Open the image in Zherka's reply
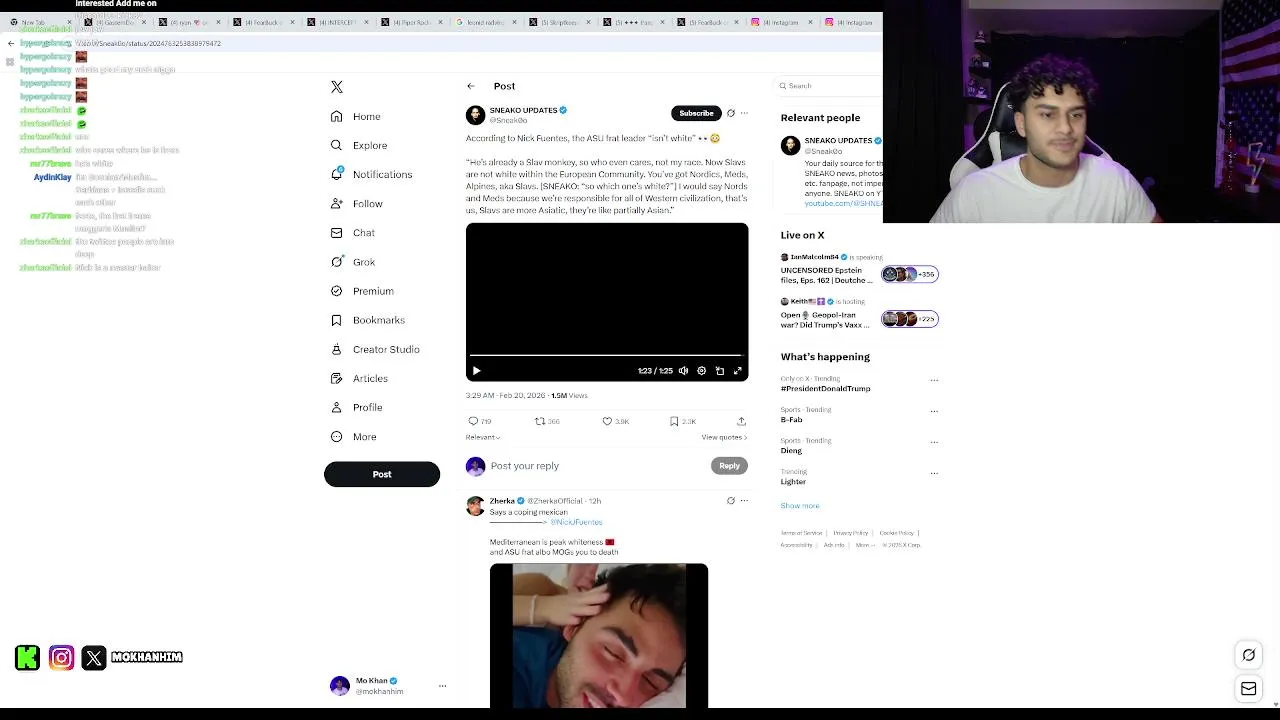1280x720 pixels. (x=599, y=636)
